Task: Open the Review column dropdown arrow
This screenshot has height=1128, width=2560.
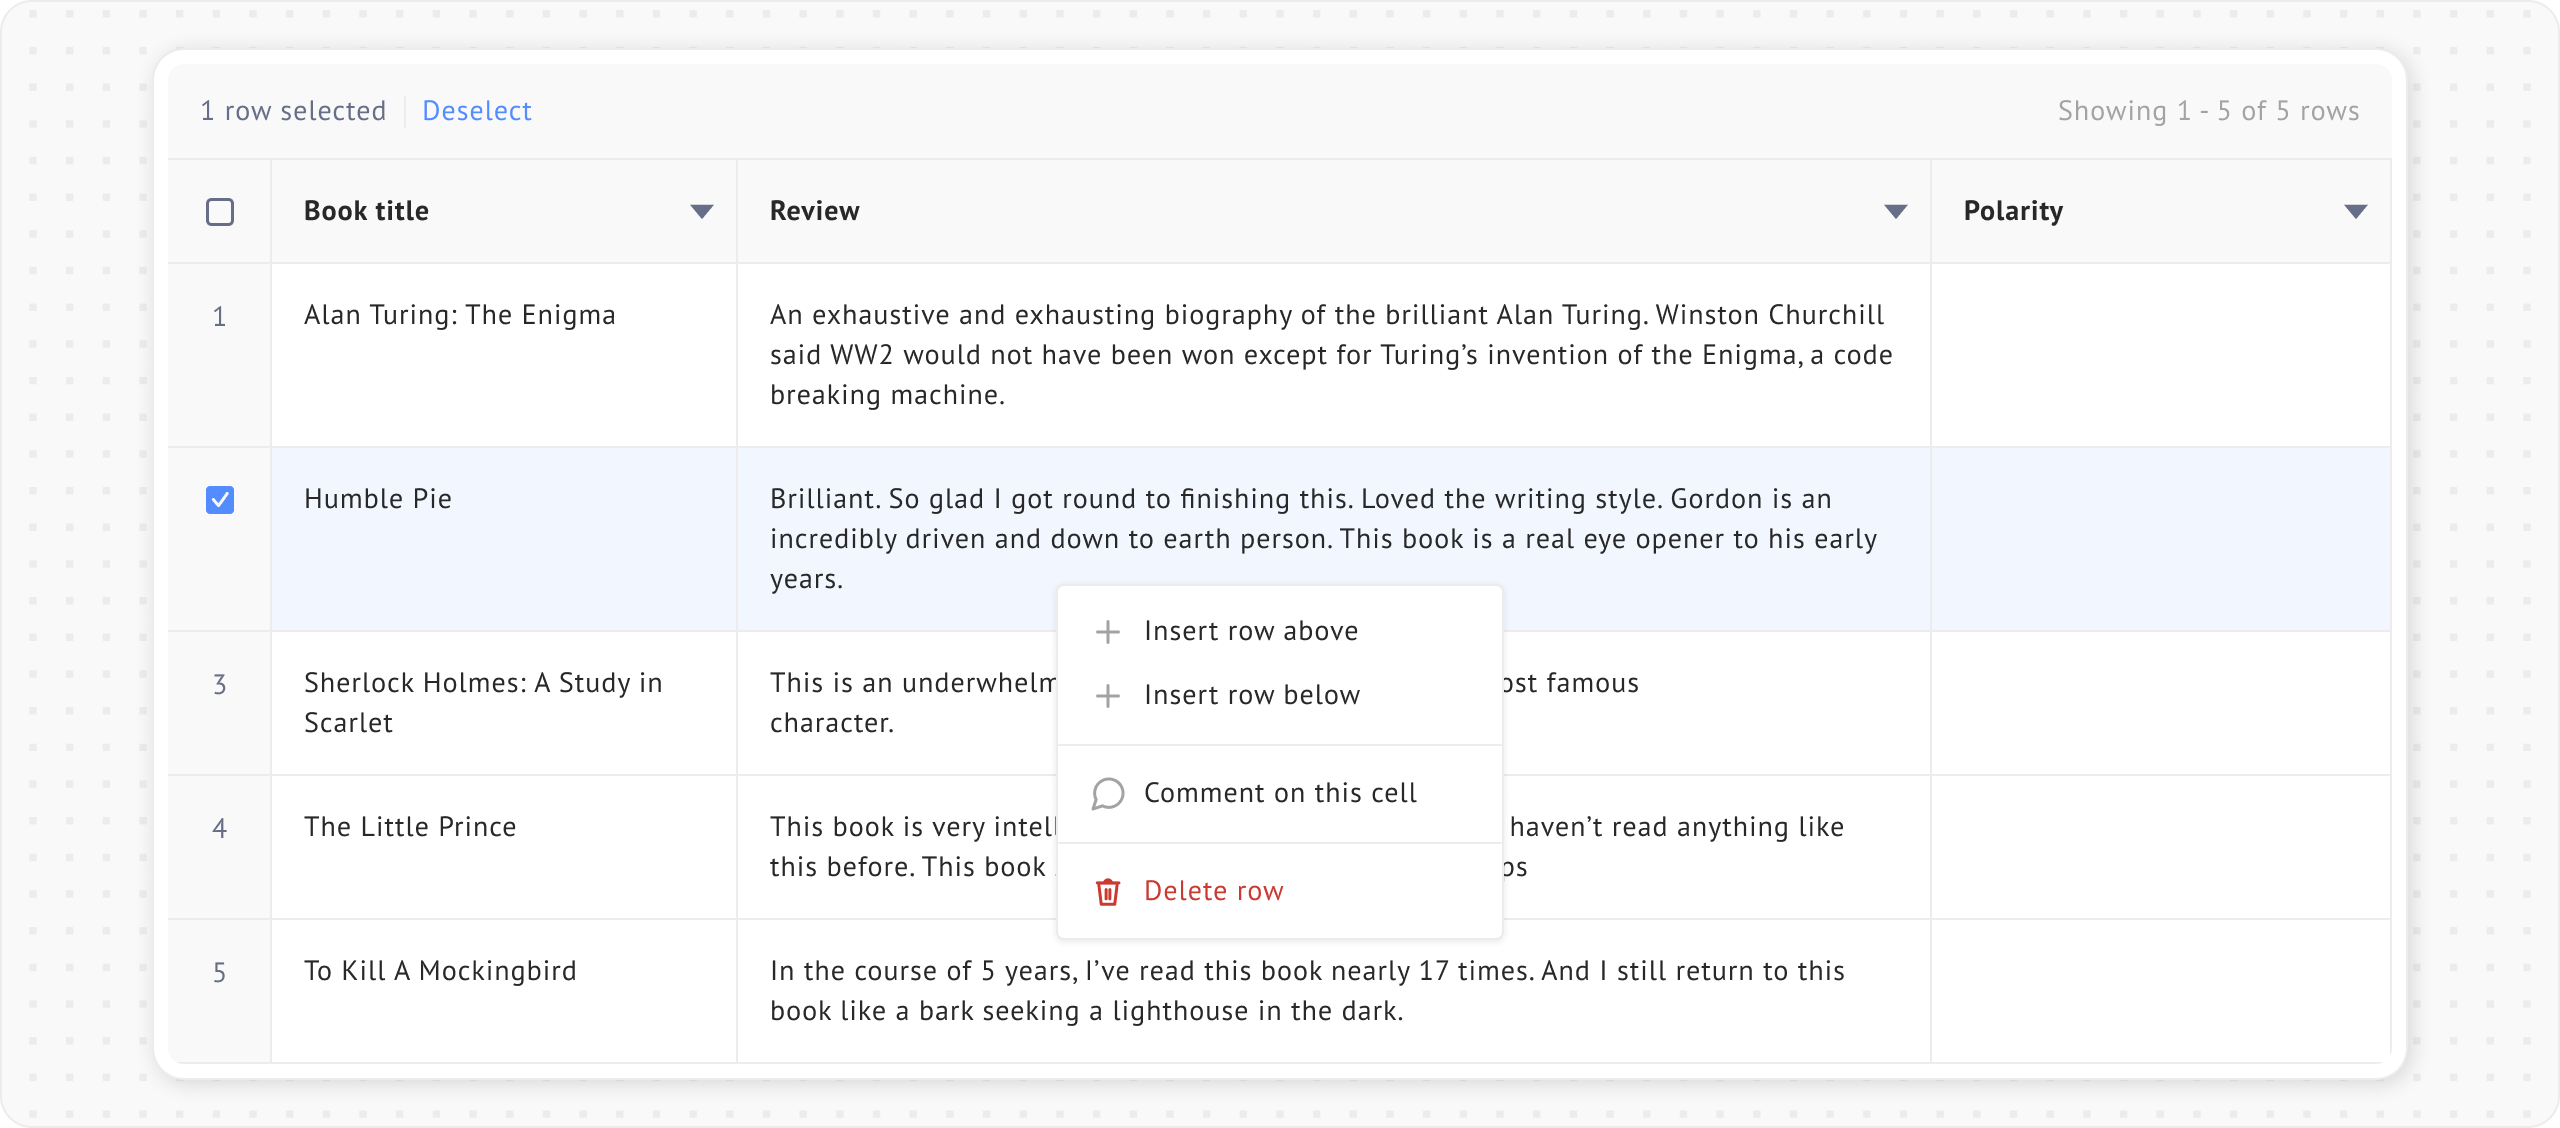Action: [1895, 212]
